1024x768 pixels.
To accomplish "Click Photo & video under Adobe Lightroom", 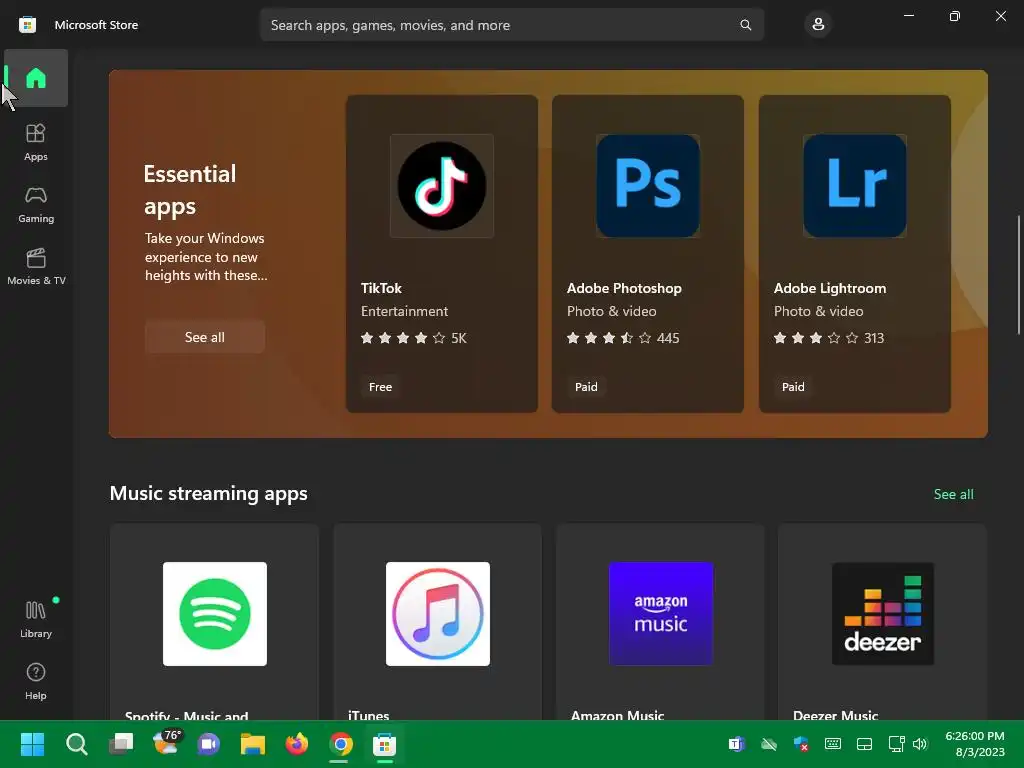I will point(818,312).
